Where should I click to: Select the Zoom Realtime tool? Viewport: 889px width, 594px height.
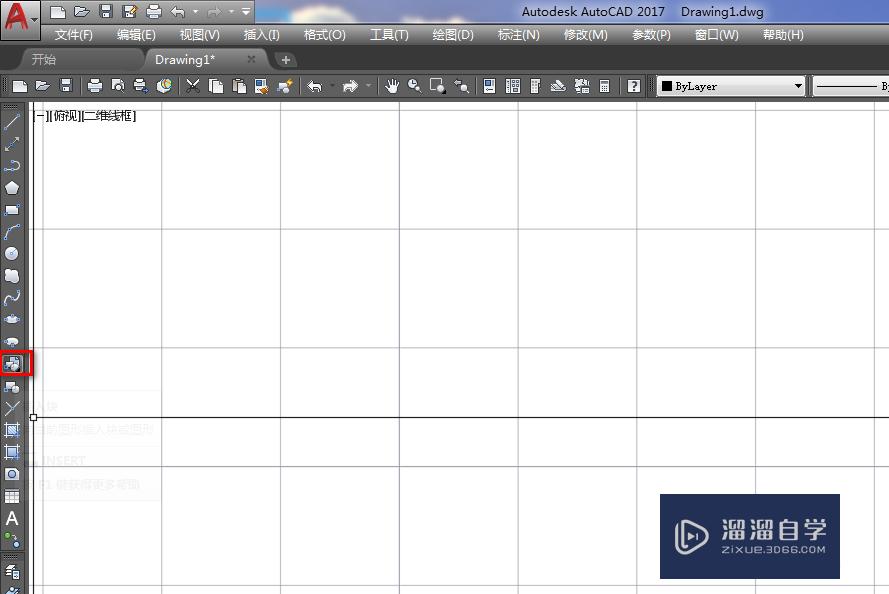[414, 86]
